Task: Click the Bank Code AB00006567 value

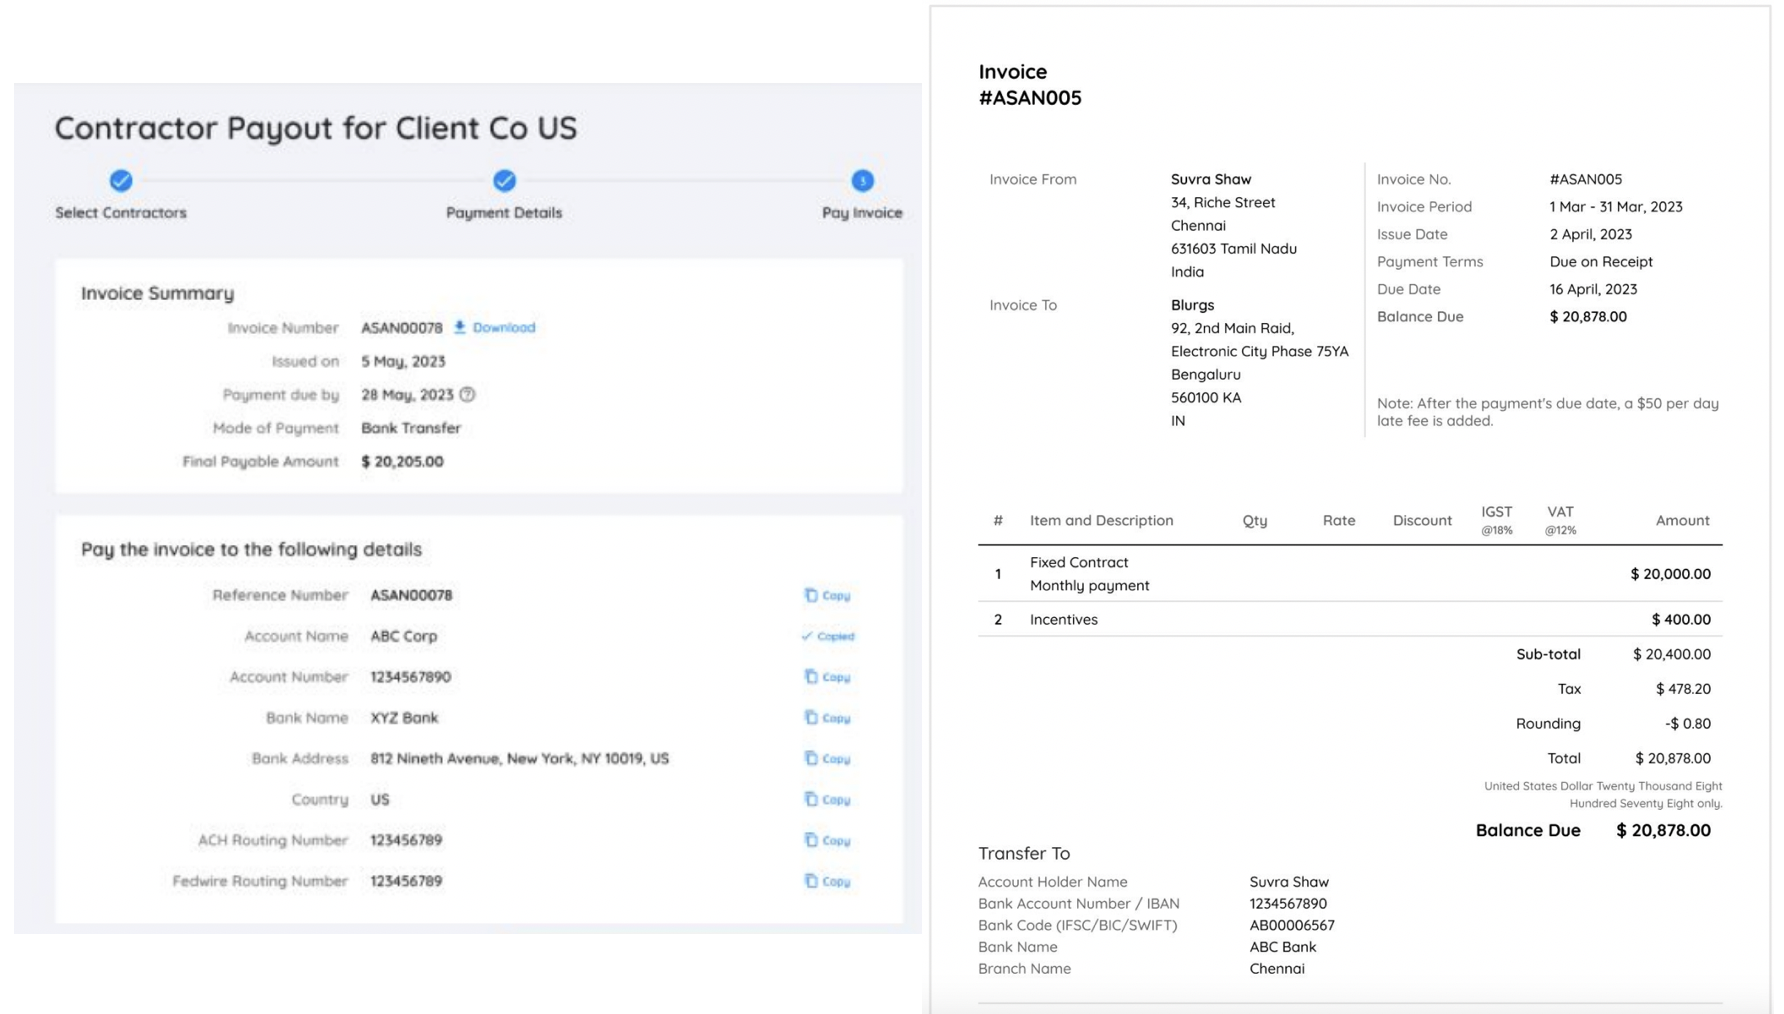Action: (1291, 926)
